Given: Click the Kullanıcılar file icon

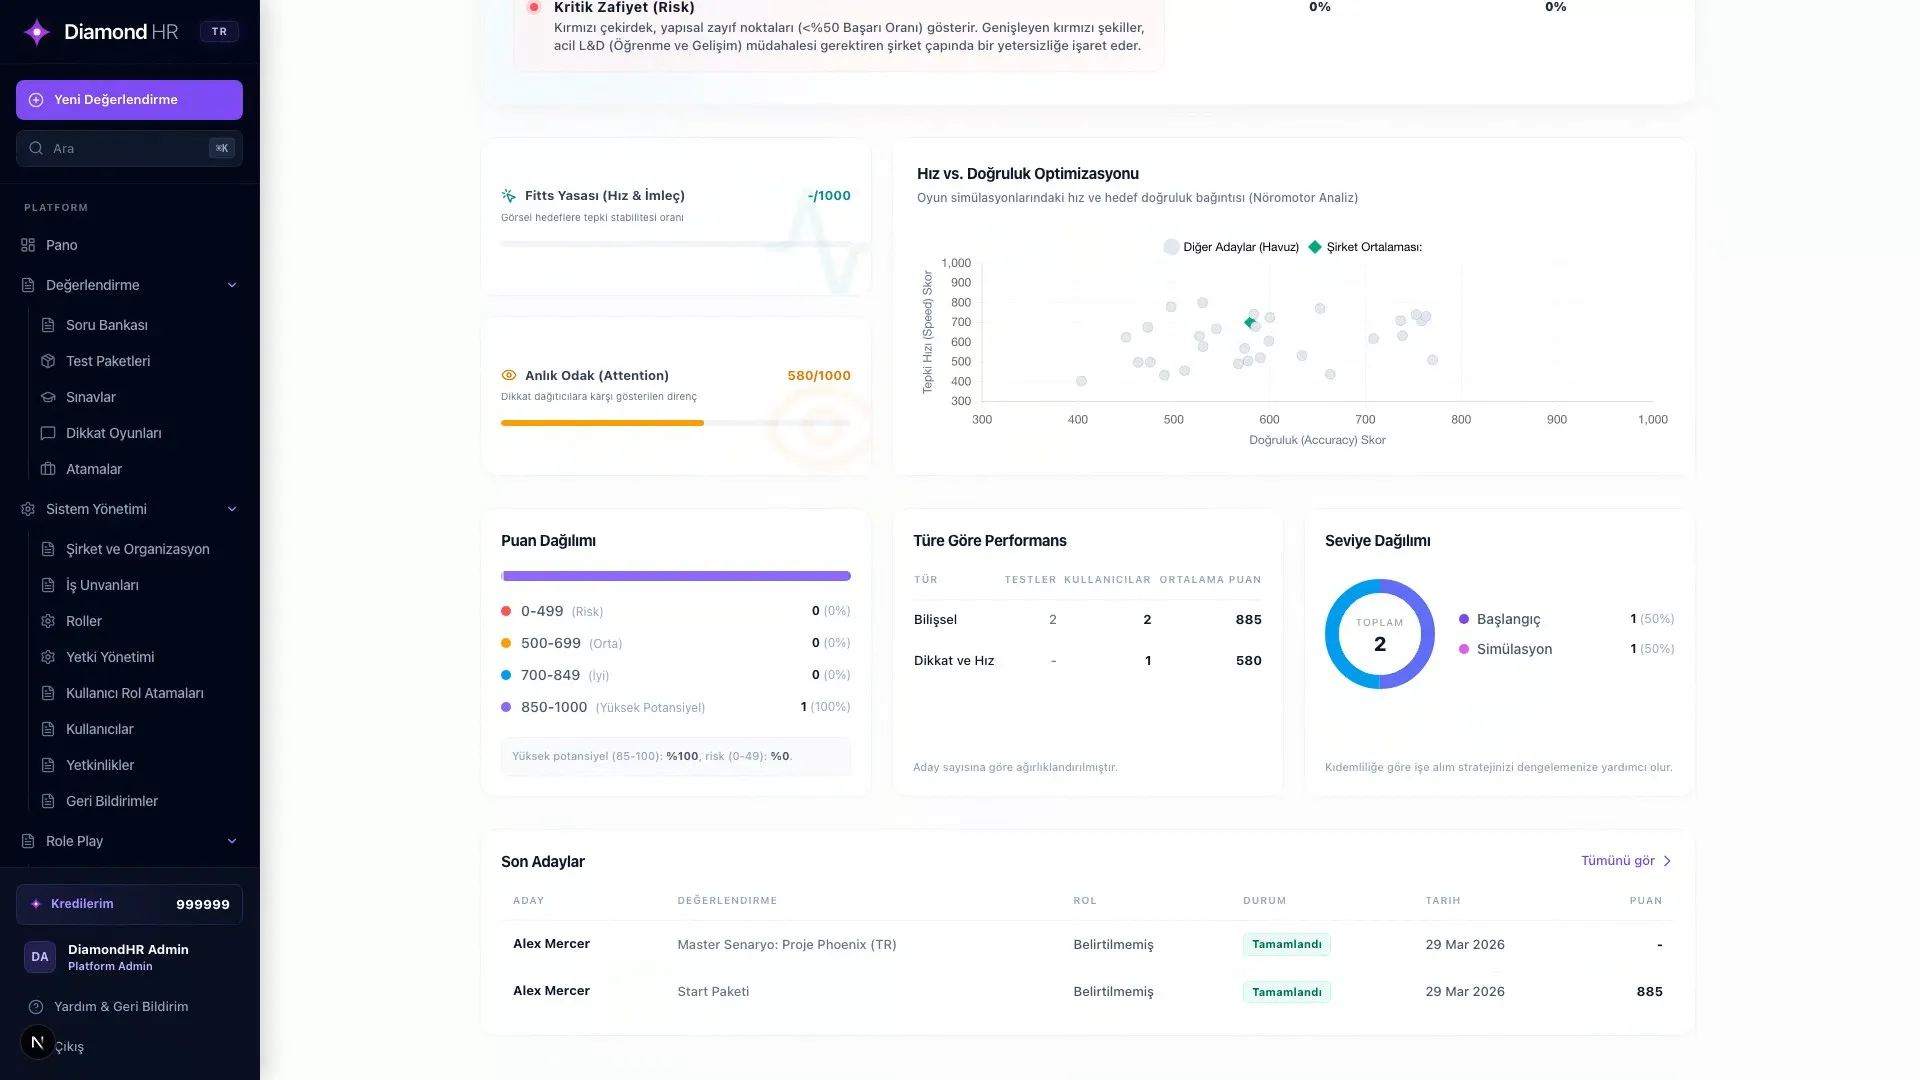Looking at the screenshot, I should click(x=48, y=729).
